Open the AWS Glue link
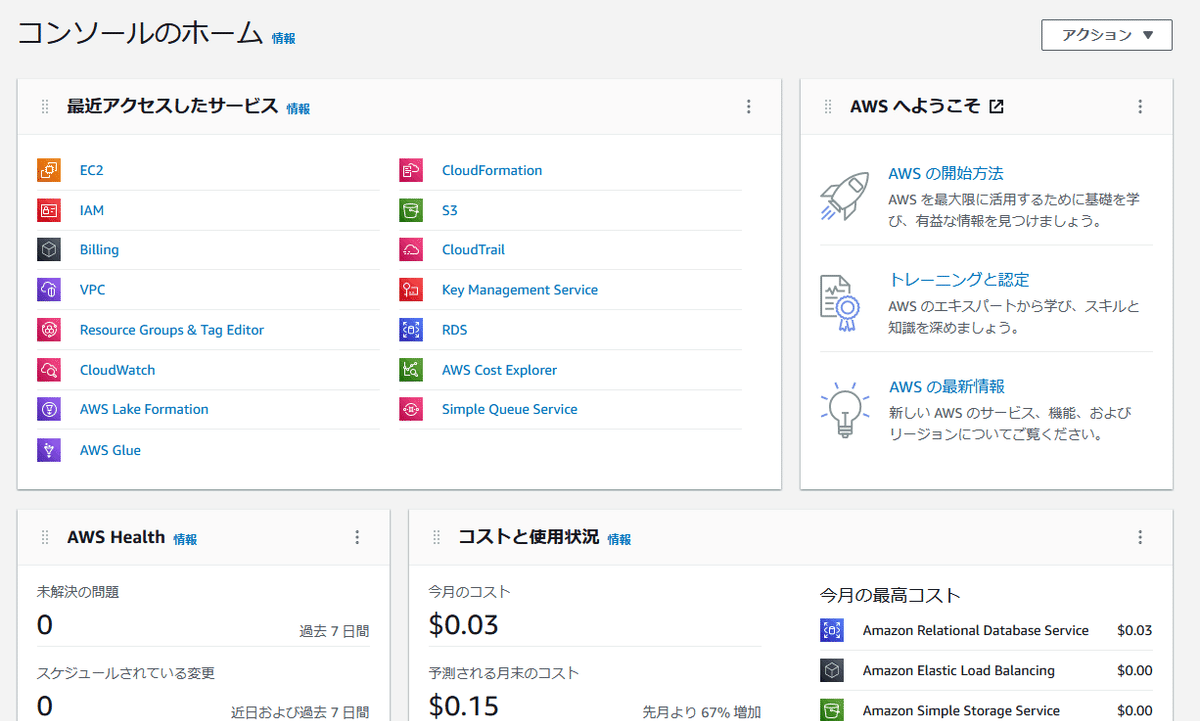 point(110,450)
